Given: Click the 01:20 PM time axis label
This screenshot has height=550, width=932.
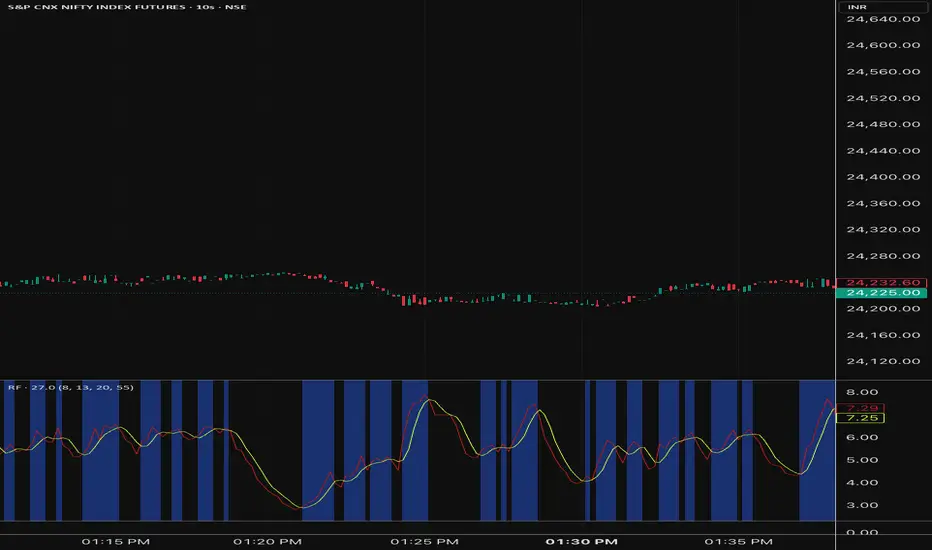Looking at the screenshot, I should (267, 542).
